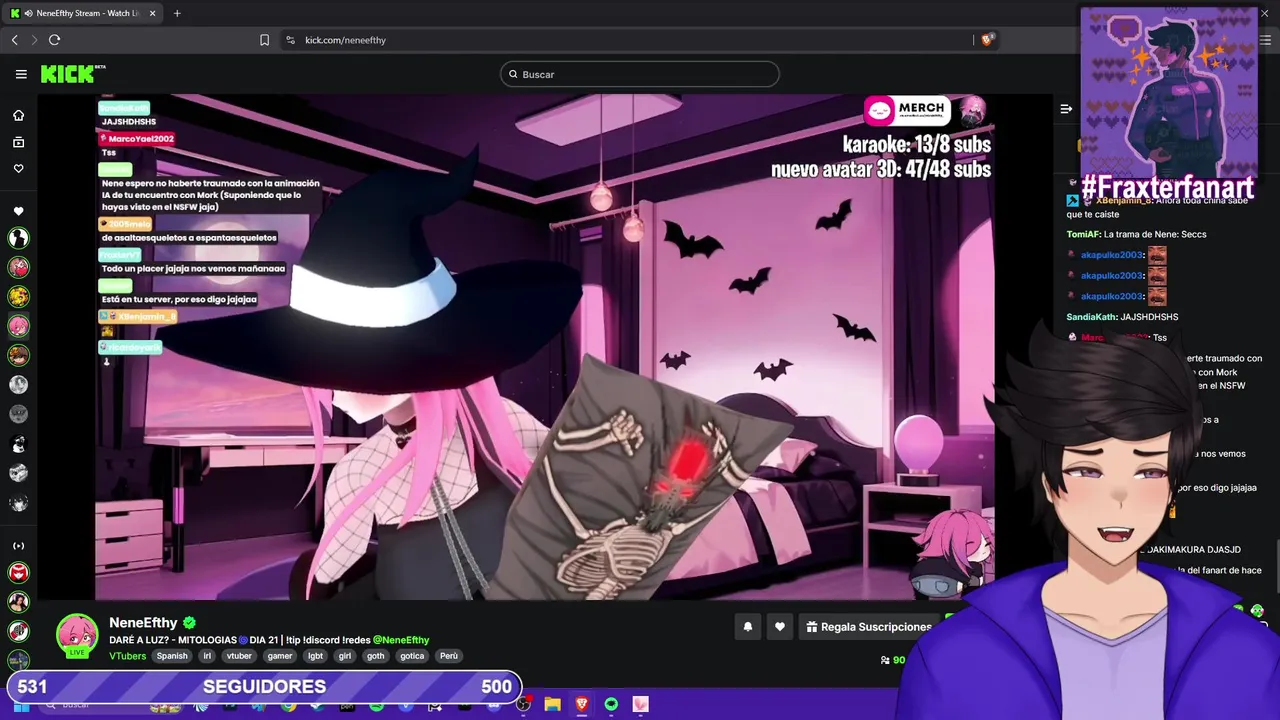
Task: Click the stream video player
Action: [545, 347]
